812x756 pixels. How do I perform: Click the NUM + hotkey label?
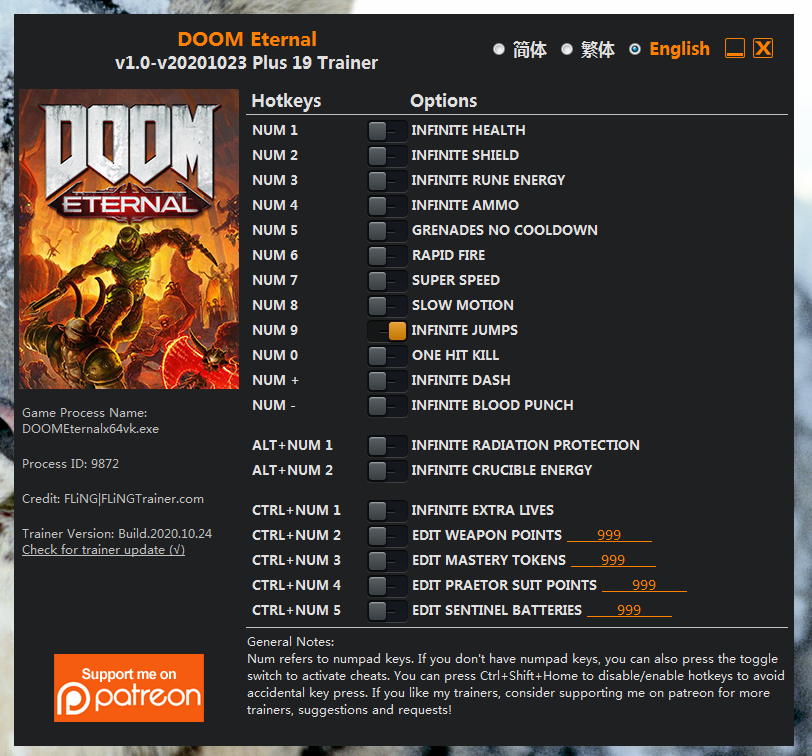click(276, 381)
